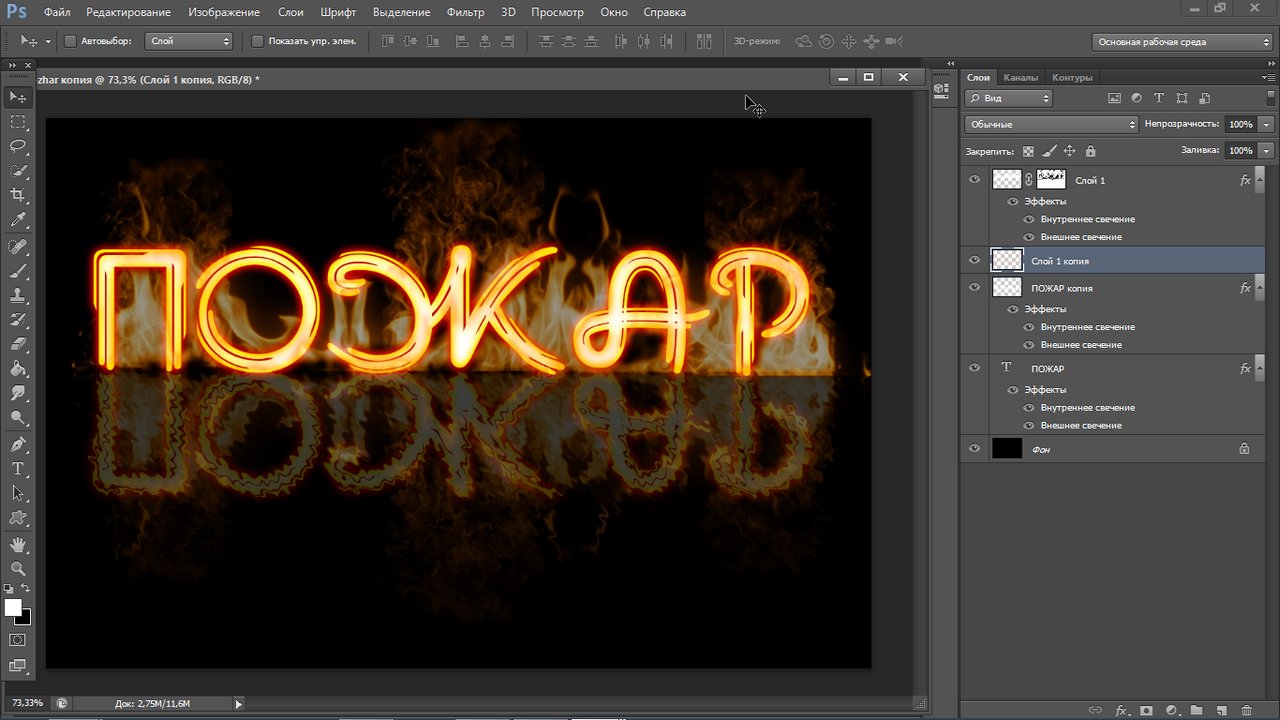Select the Clone Stamp tool
Viewport: 1280px width, 720px height.
click(18, 296)
